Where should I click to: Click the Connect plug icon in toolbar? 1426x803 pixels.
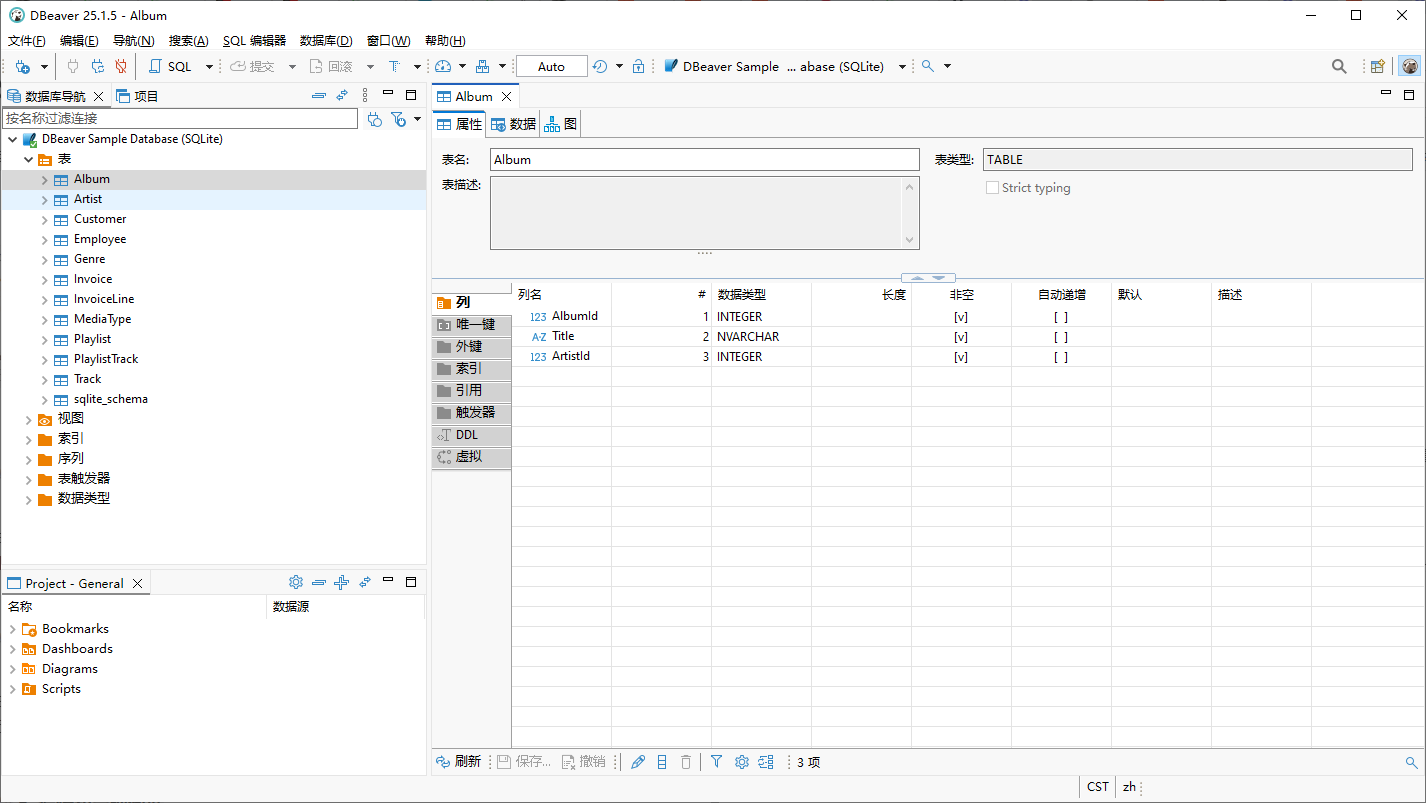72,67
